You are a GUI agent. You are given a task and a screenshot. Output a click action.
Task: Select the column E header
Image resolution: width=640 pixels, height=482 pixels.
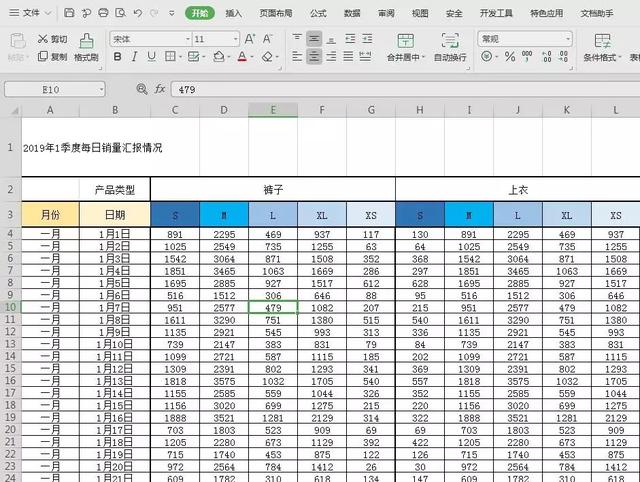click(273, 110)
